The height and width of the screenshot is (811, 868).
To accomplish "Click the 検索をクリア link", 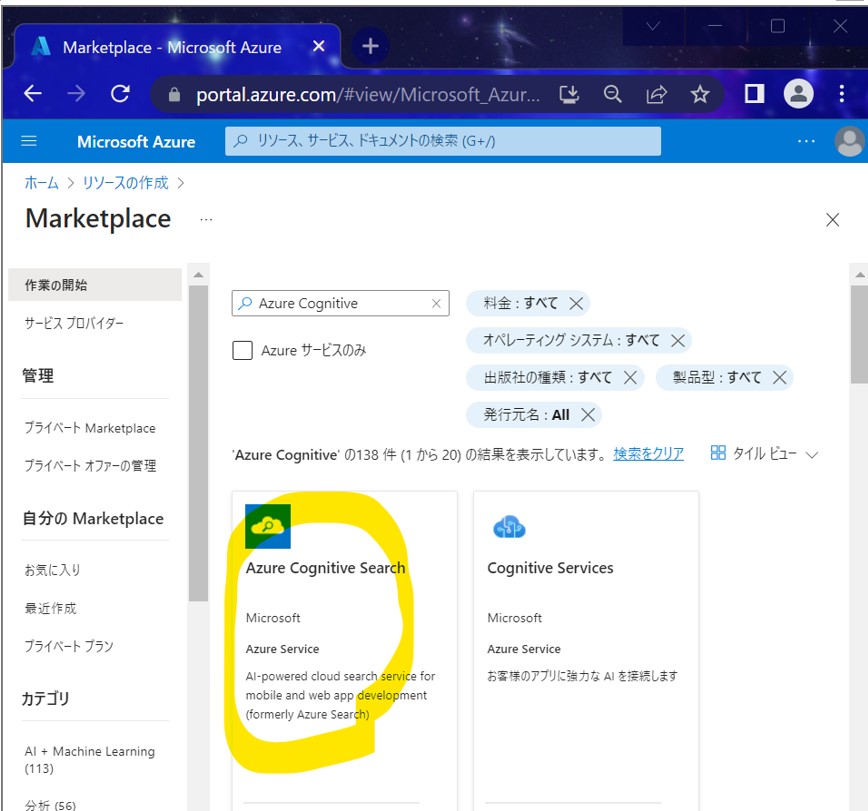I will pyautogui.click(x=648, y=454).
